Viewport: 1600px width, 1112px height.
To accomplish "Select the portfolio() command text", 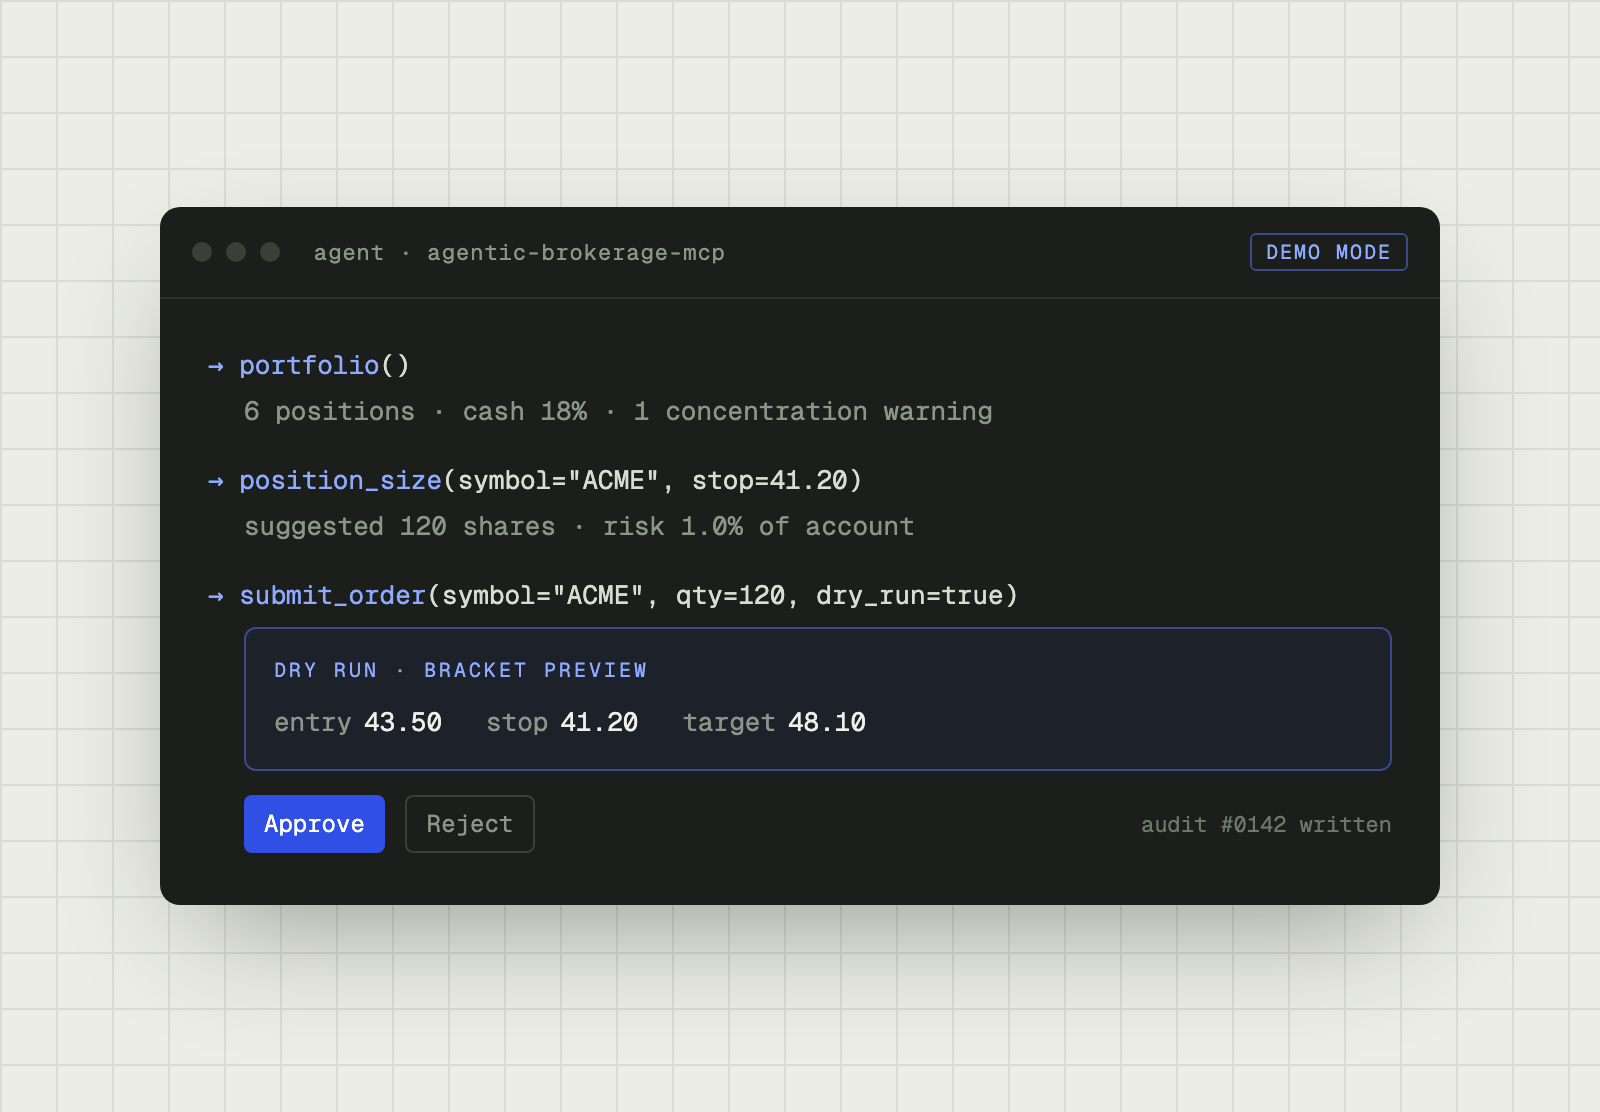I will coord(325,366).
